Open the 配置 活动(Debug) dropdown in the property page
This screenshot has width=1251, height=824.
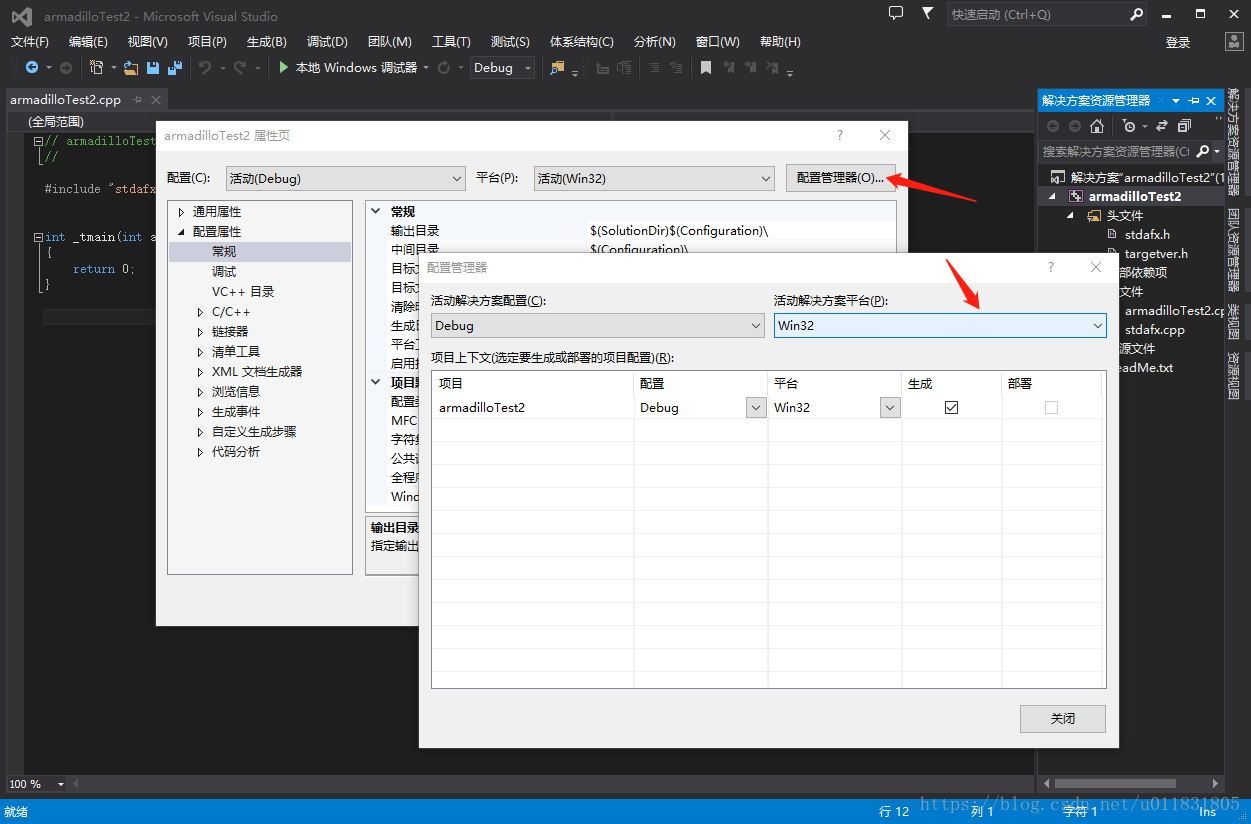[x=346, y=178]
